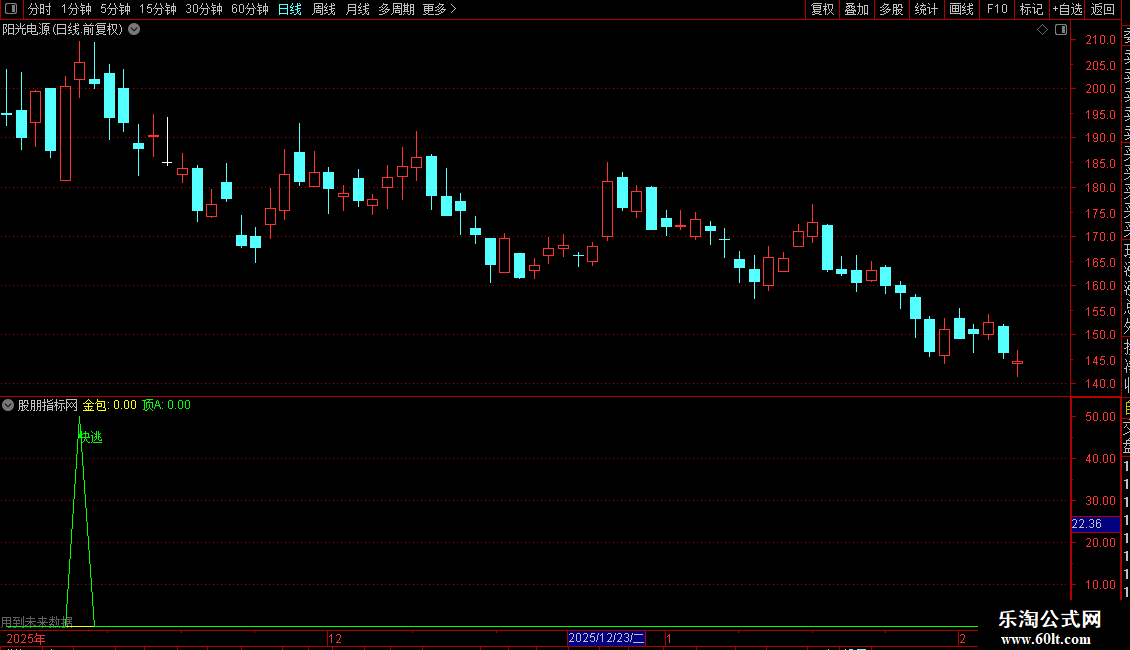Click the 2025年 label on time axis
The width and height of the screenshot is (1130, 650).
point(26,638)
